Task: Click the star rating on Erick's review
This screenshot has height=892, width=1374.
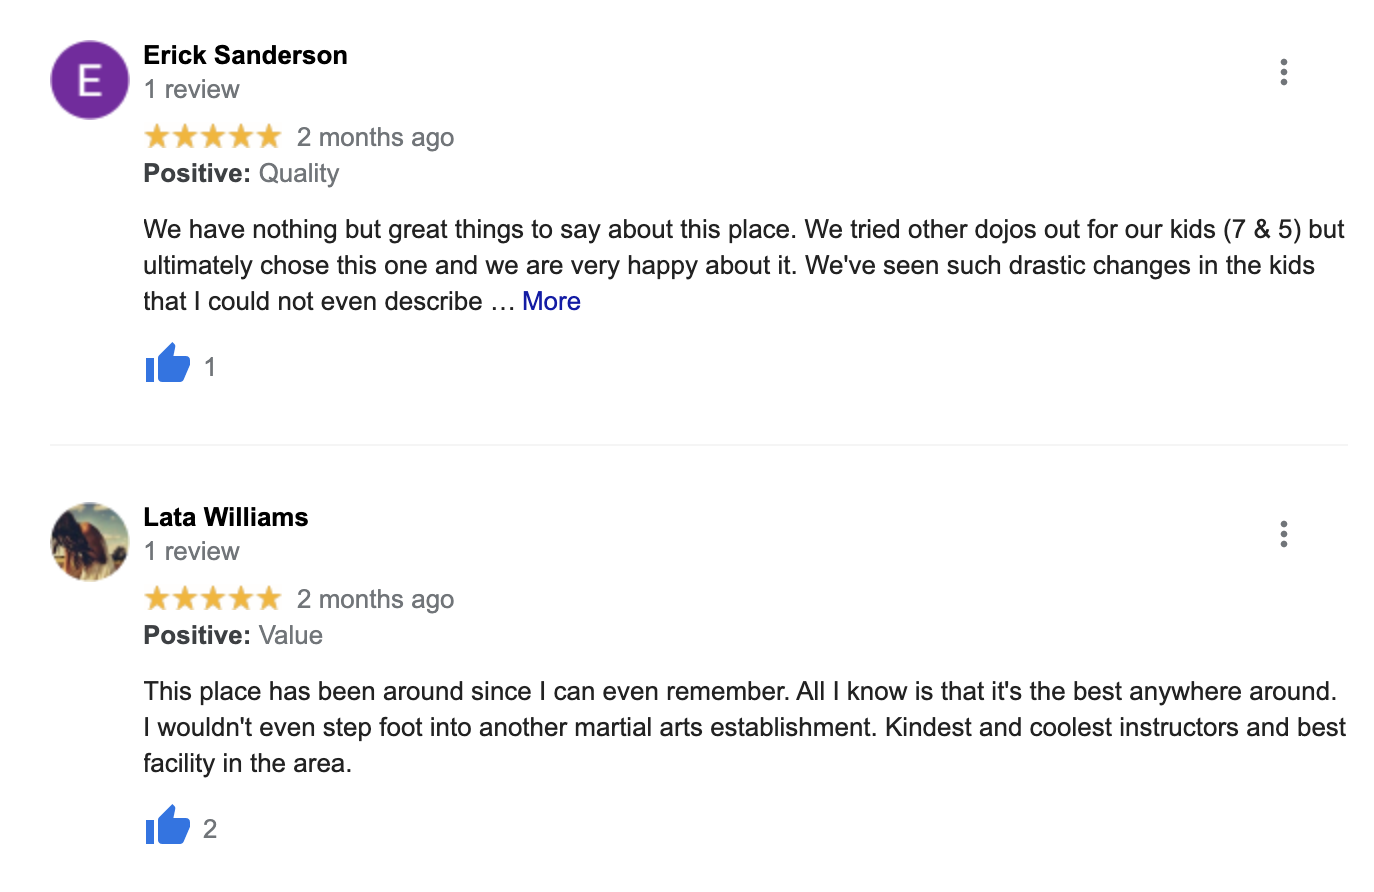Action: [x=212, y=136]
